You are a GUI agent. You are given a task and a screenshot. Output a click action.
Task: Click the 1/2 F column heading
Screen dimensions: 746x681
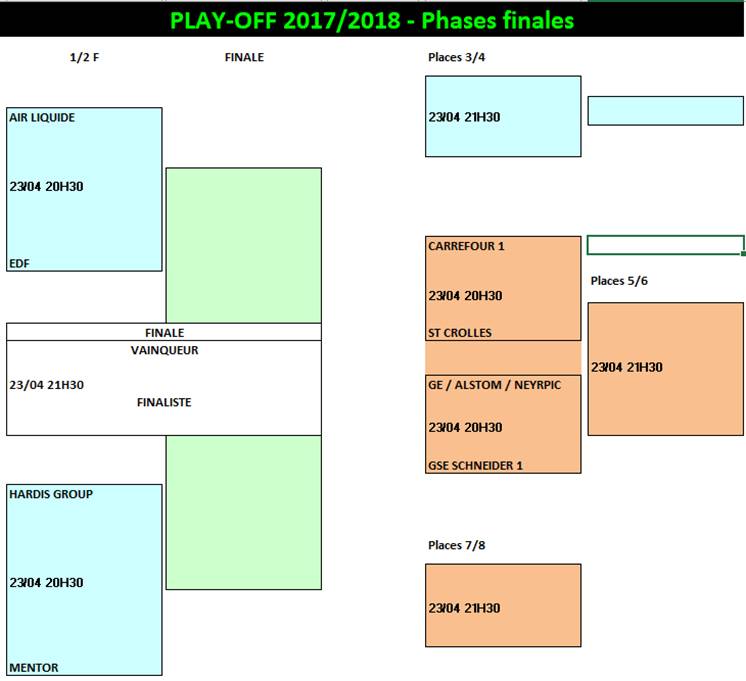point(84,58)
